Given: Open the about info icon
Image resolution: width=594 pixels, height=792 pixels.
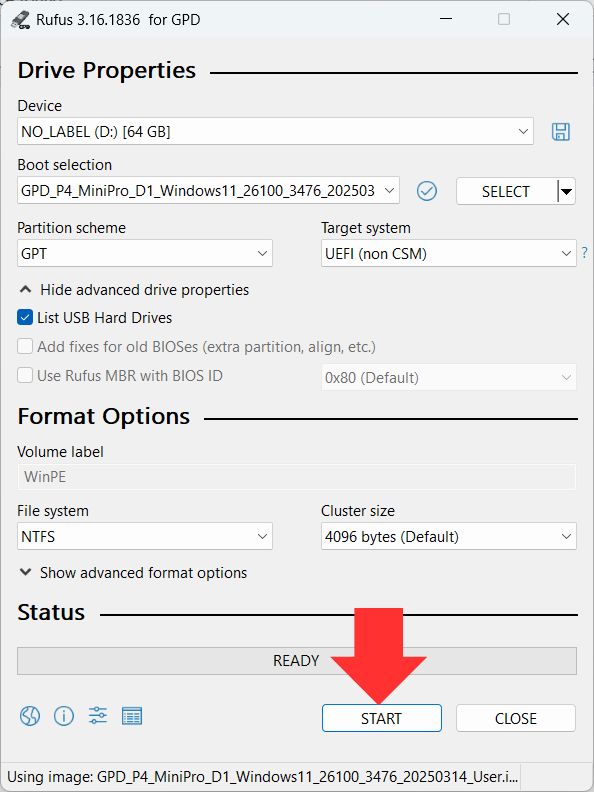Looking at the screenshot, I should [x=64, y=716].
